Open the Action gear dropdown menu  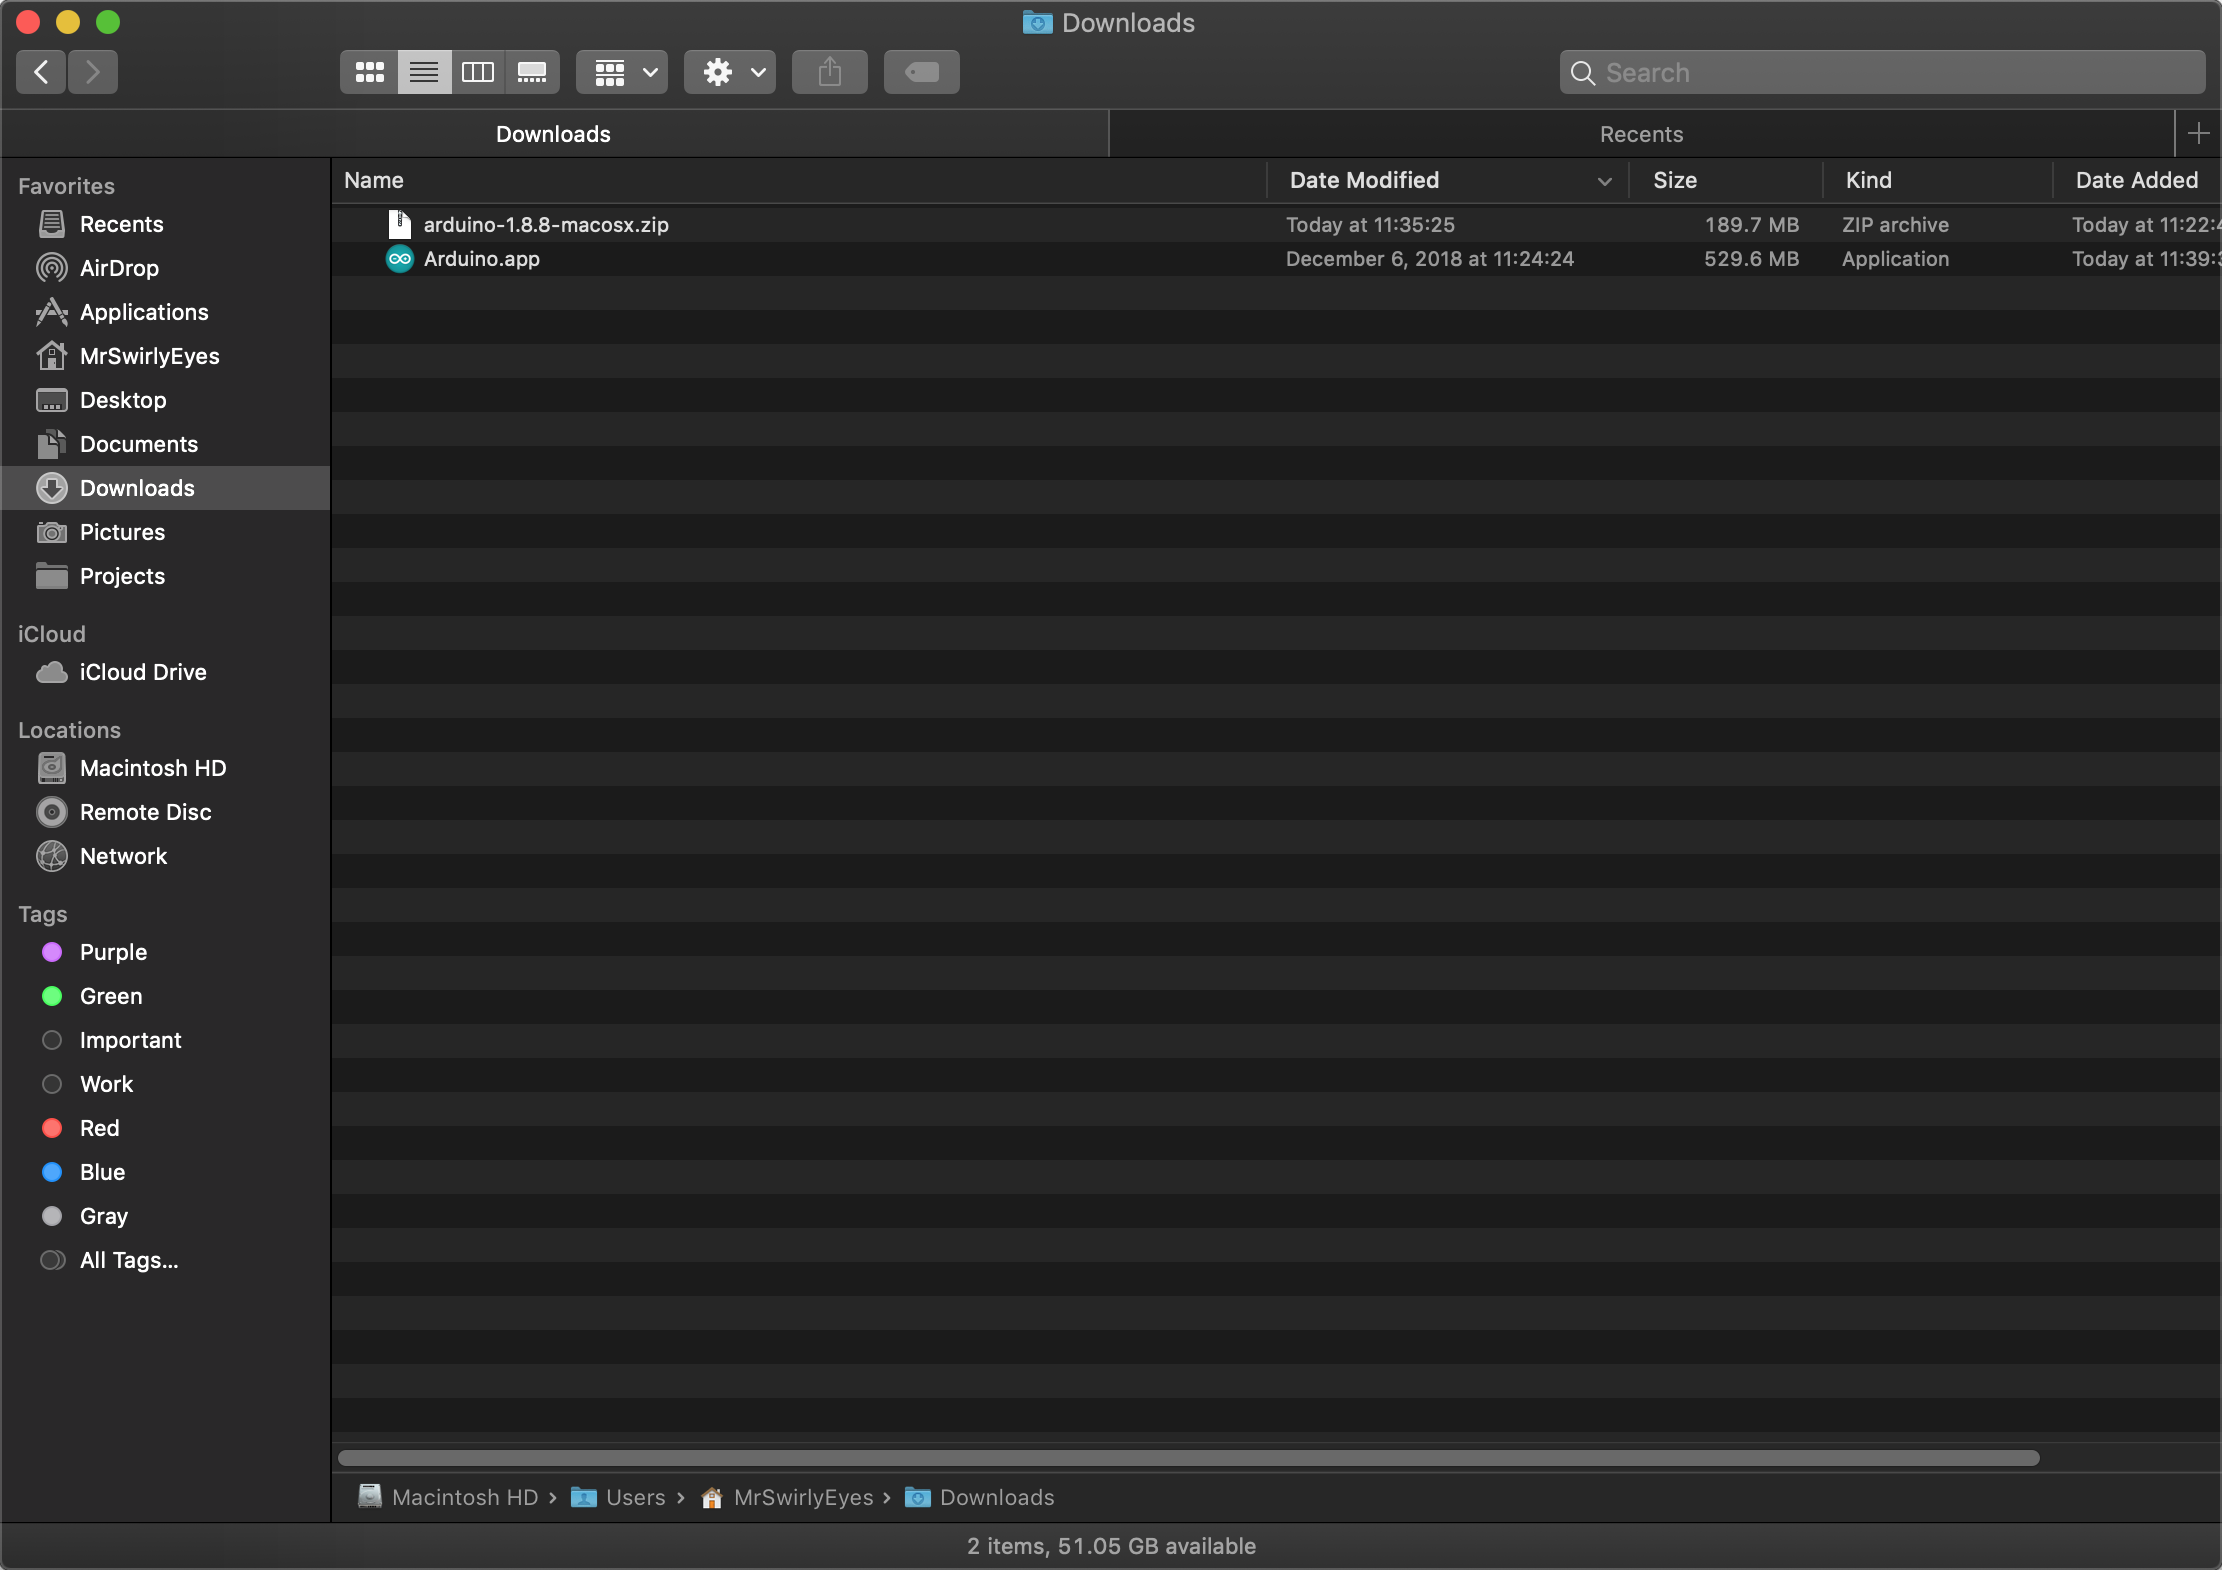729,72
